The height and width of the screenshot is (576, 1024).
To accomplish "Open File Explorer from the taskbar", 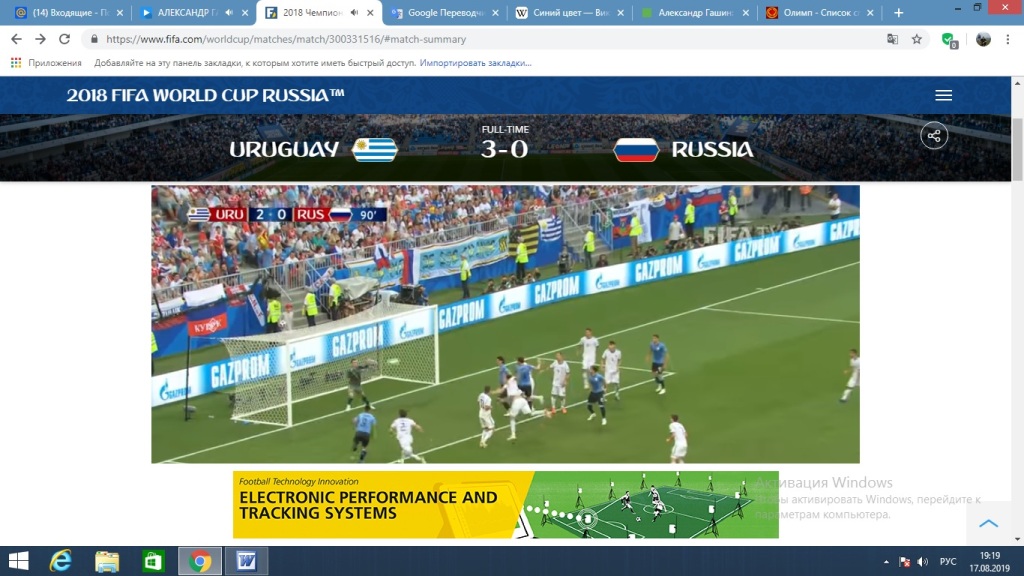I will click(x=107, y=561).
